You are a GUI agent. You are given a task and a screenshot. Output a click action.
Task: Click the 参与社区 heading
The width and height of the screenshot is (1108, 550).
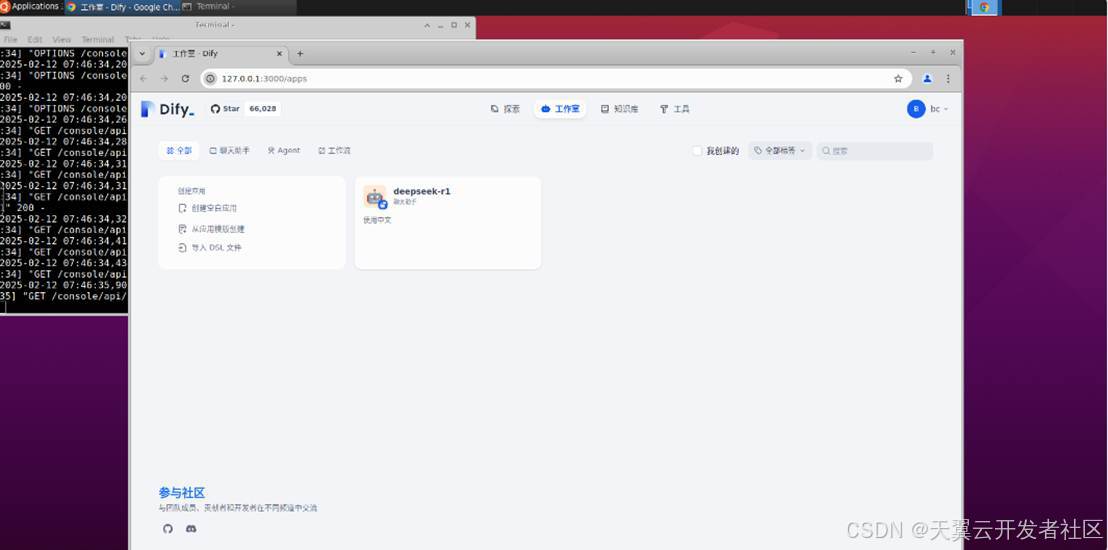(x=182, y=493)
